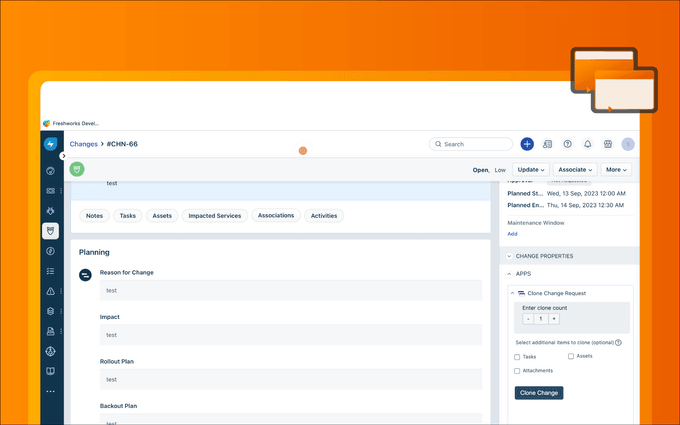This screenshot has height=425, width=680.
Task: Open the Changes module in sidebar
Action: [x=50, y=231]
